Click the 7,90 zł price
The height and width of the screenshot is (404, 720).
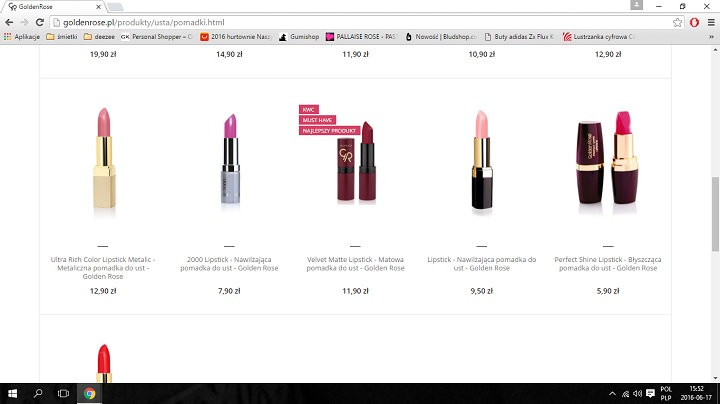229,291
